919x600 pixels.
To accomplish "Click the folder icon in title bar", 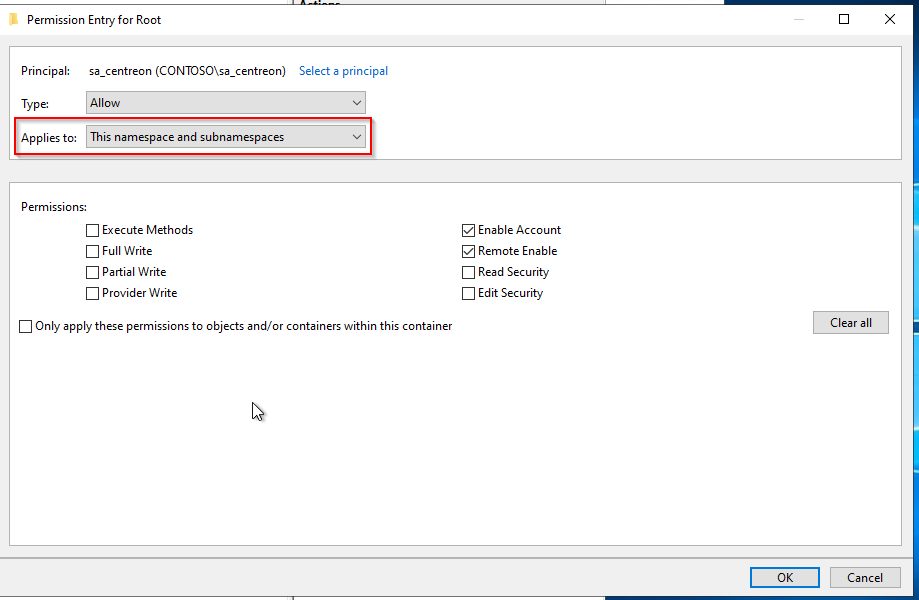I will [x=13, y=19].
